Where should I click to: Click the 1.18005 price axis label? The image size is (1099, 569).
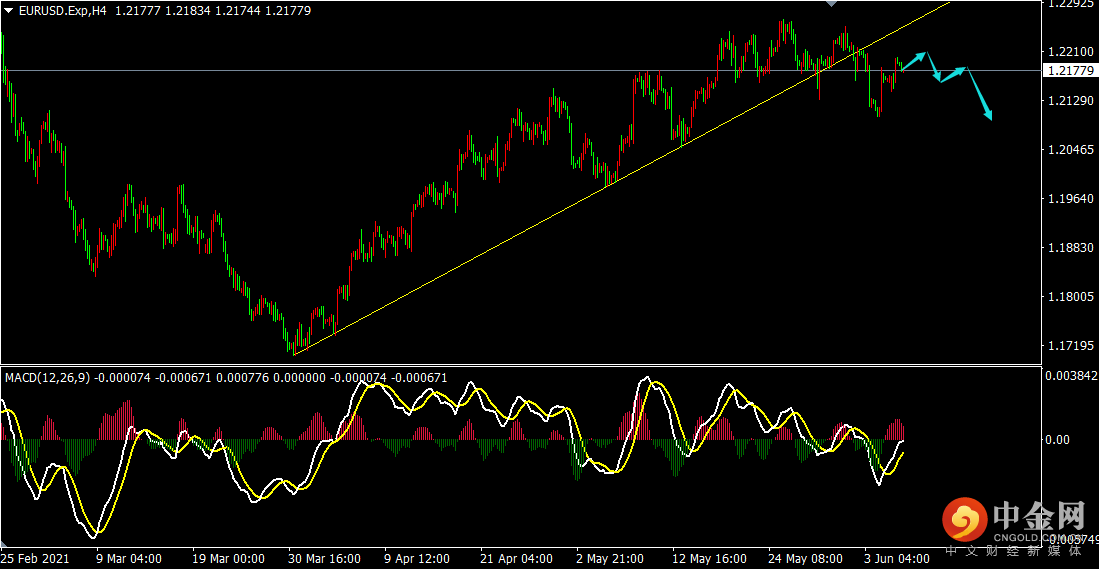[x=1069, y=297]
